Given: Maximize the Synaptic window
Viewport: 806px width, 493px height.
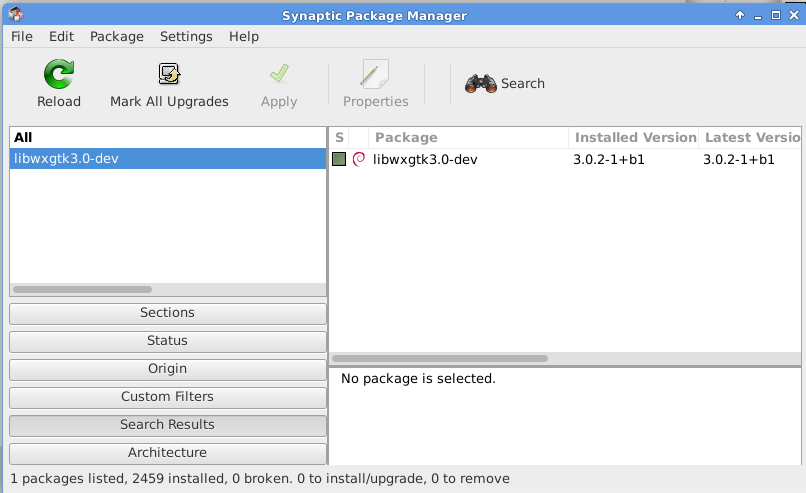Looking at the screenshot, I should click(x=776, y=15).
